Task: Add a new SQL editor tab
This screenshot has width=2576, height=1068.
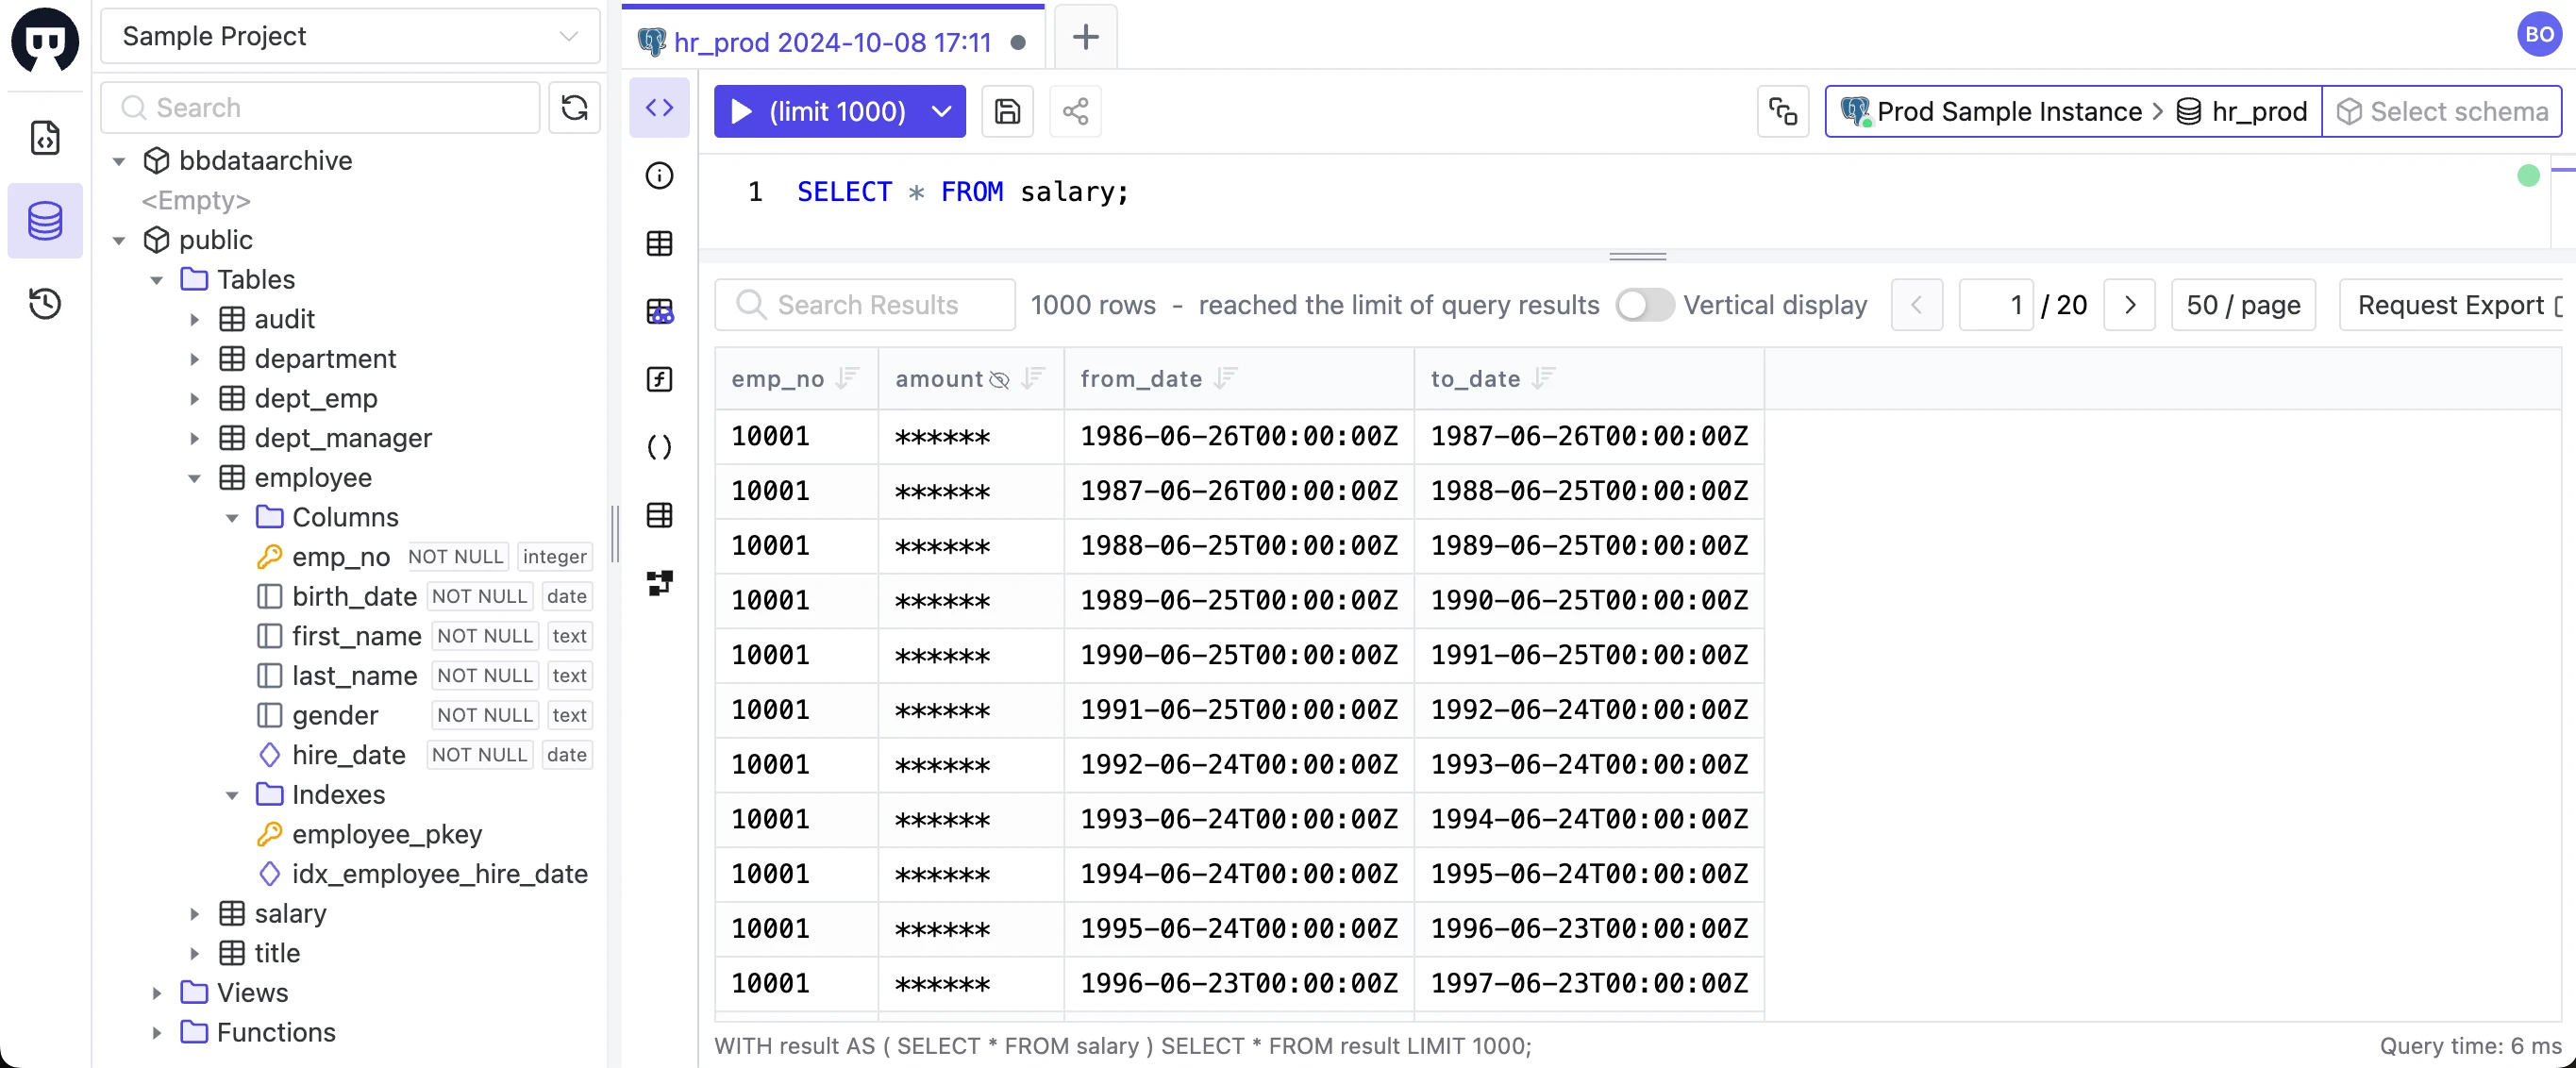Action: (1085, 38)
